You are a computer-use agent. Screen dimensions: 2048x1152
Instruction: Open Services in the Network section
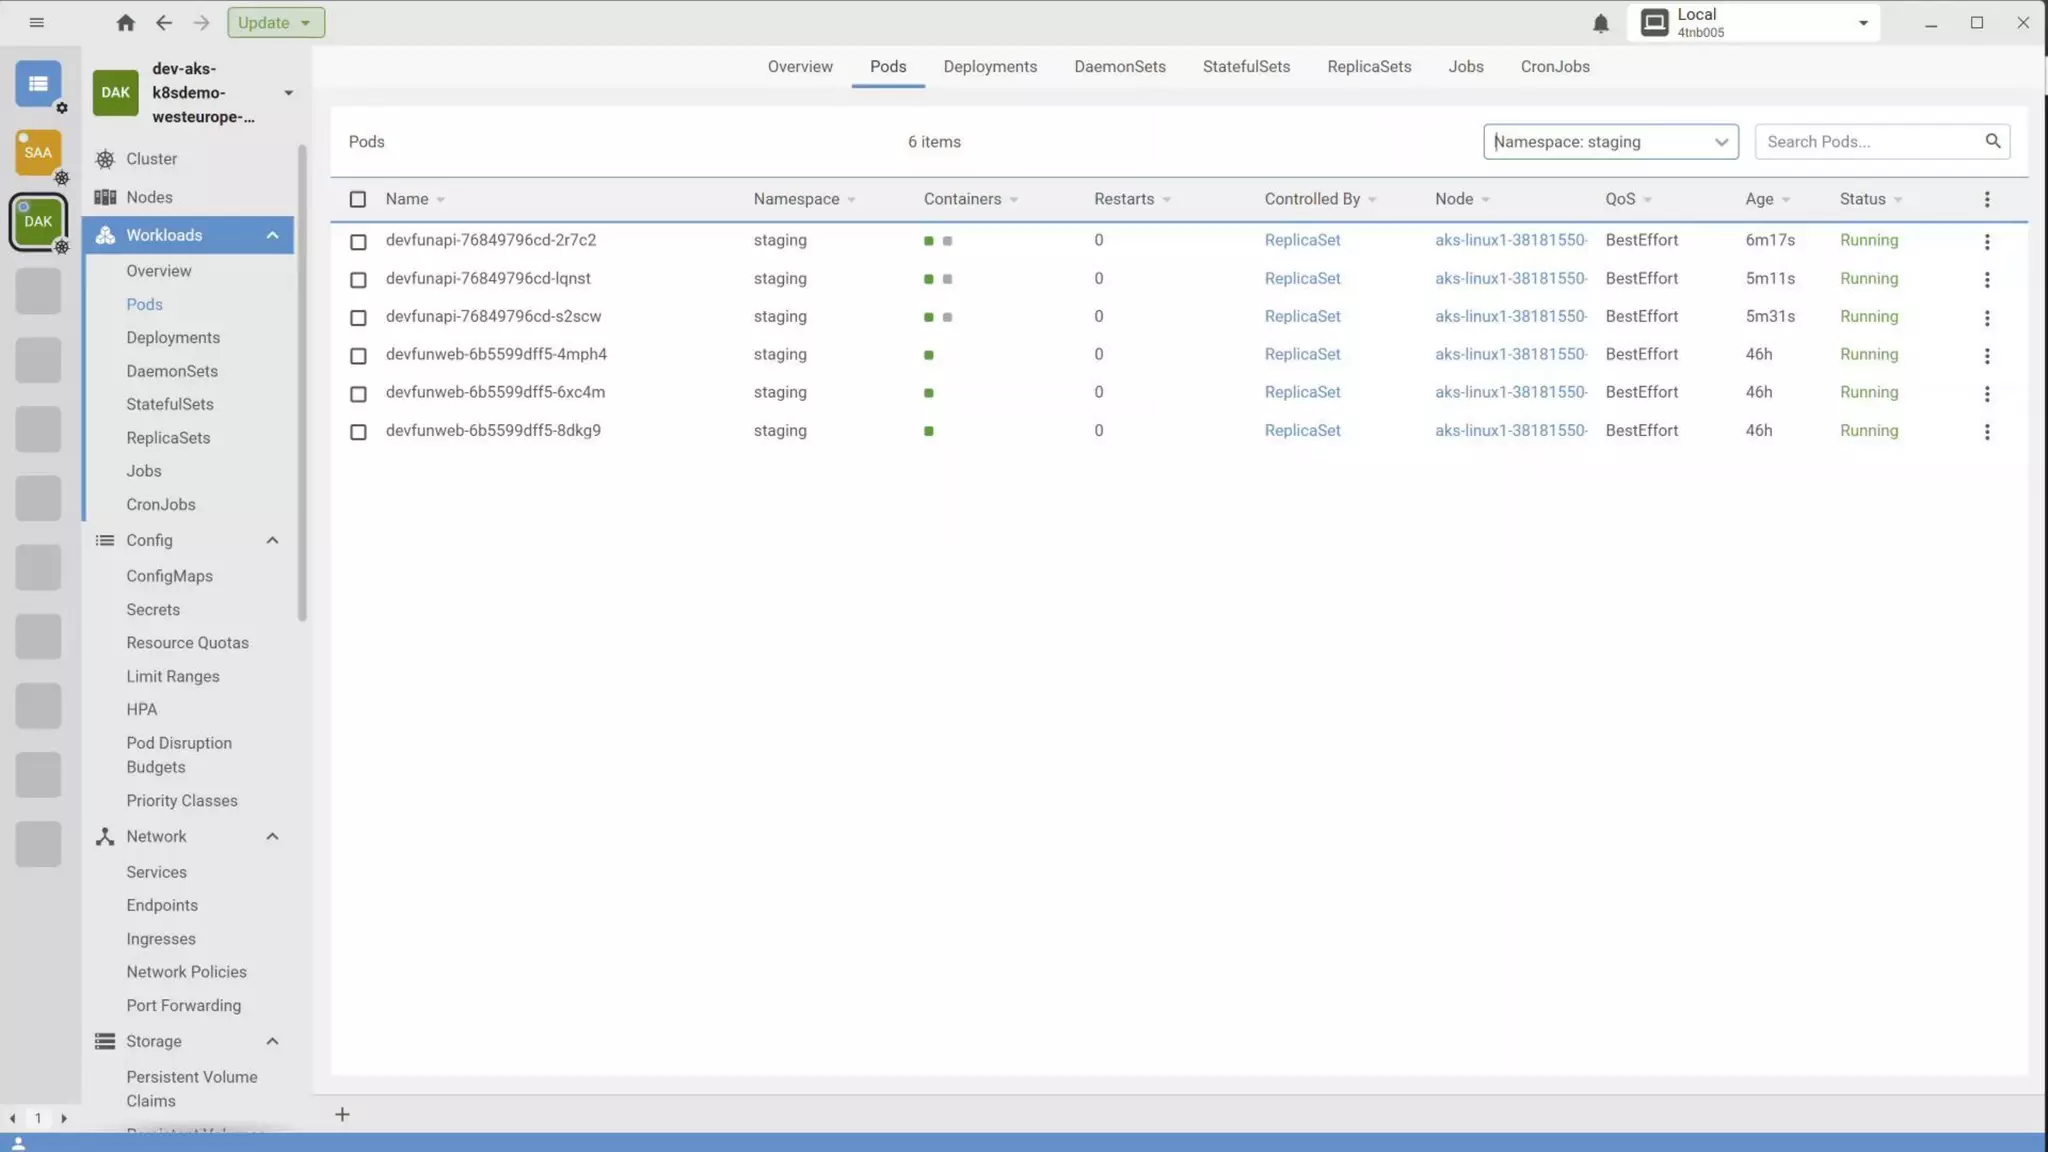(156, 872)
